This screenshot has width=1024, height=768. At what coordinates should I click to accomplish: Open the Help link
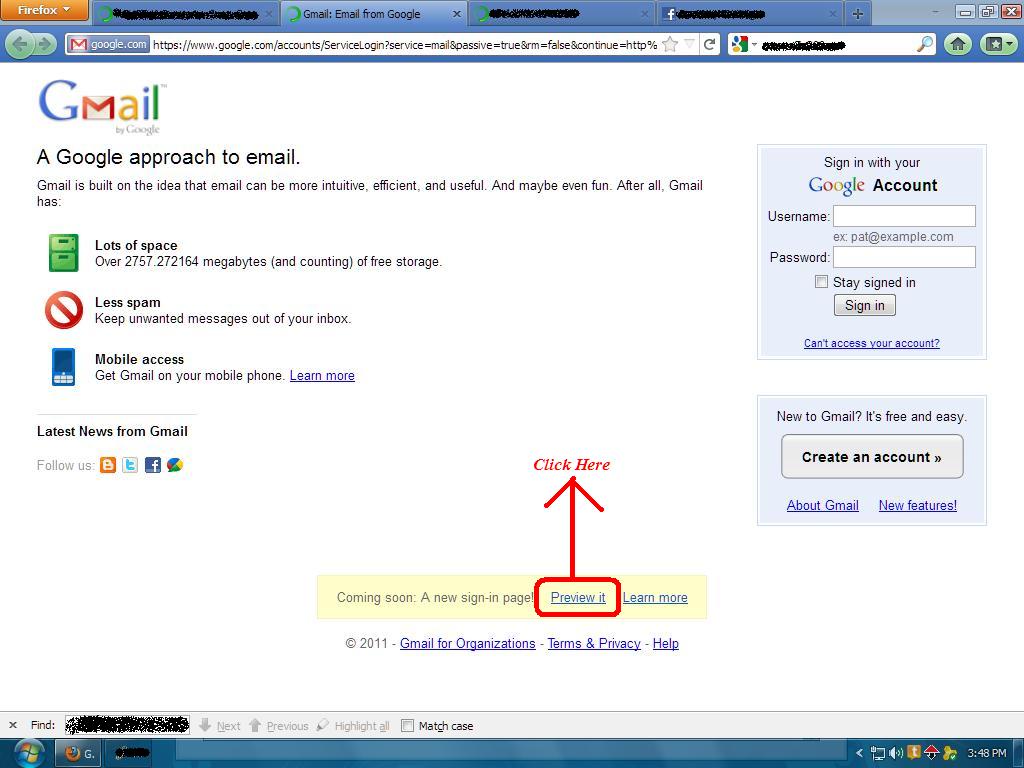[x=665, y=643]
